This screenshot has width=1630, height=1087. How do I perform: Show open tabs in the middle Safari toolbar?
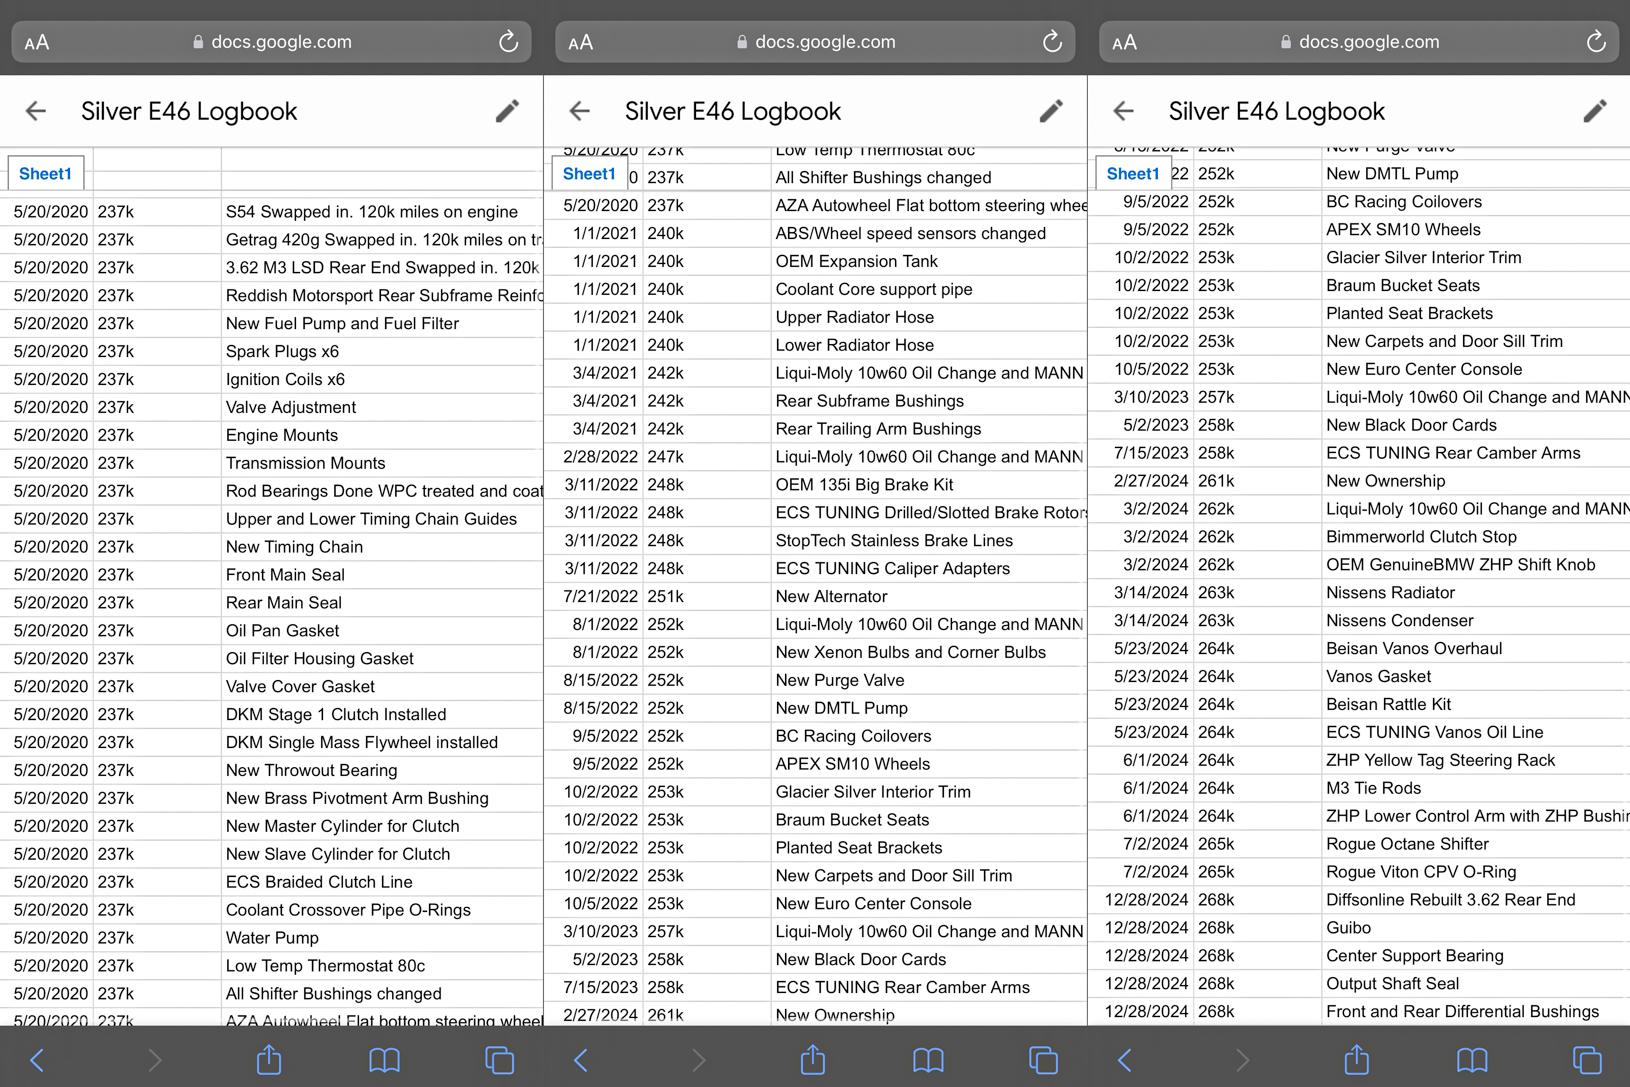(1042, 1059)
